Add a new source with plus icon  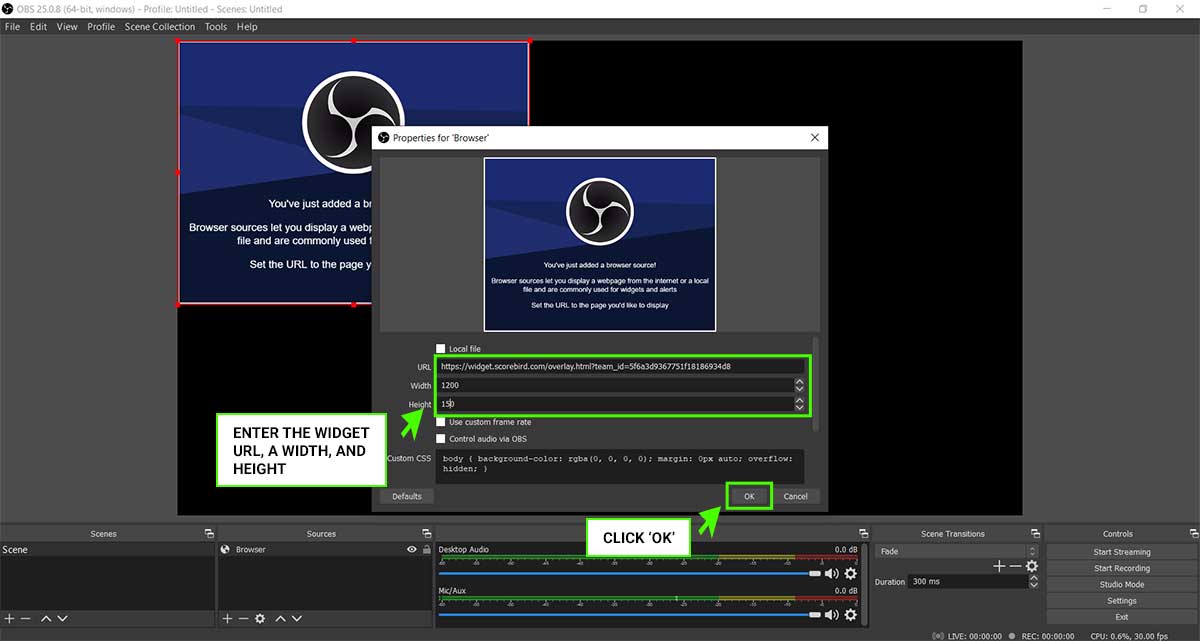coord(227,619)
